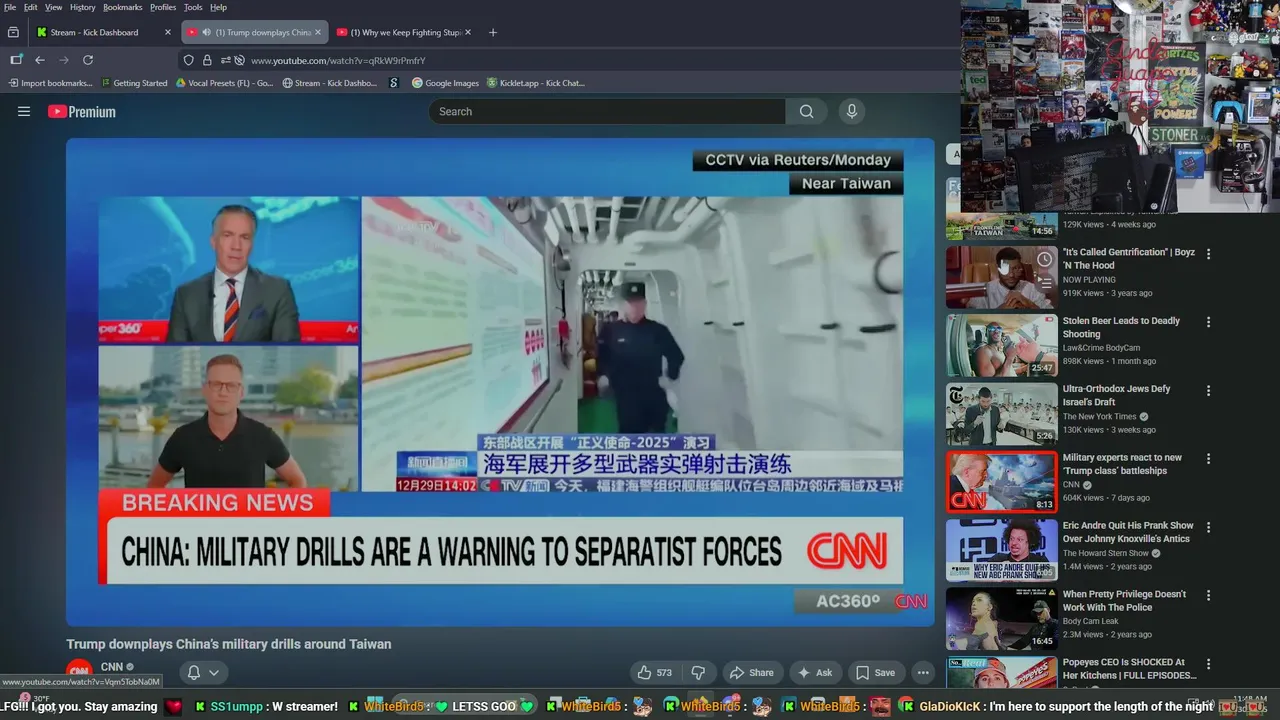Image resolution: width=1280 pixels, height=720 pixels.
Task: Close the Stream - Kick Dashboard tab
Action: pyautogui.click(x=168, y=32)
